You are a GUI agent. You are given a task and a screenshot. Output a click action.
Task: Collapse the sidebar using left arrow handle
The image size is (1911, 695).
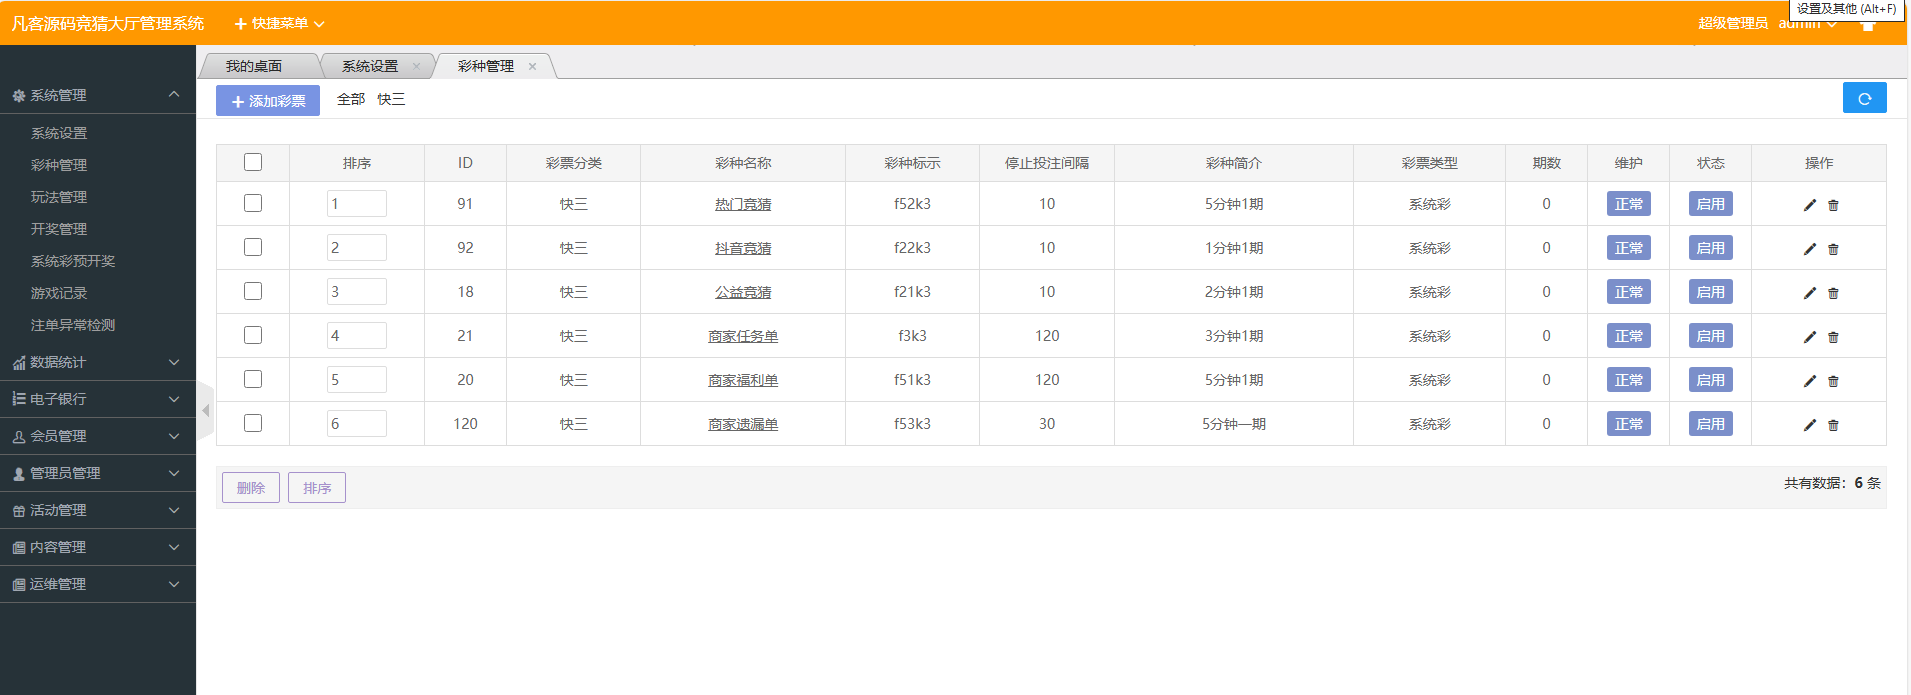[205, 410]
